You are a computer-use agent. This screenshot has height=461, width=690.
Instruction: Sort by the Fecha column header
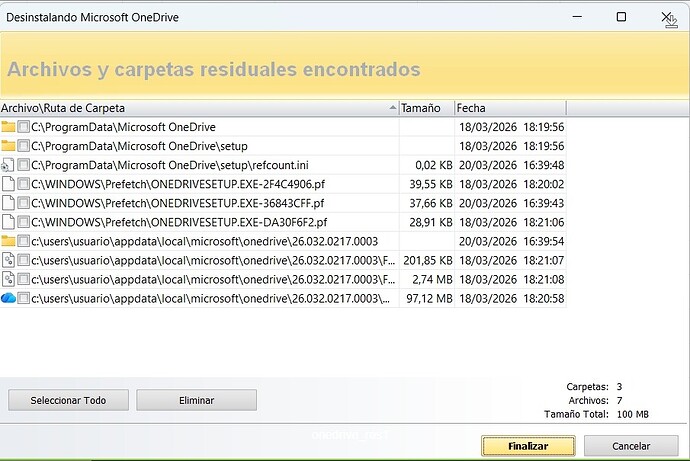coord(510,108)
